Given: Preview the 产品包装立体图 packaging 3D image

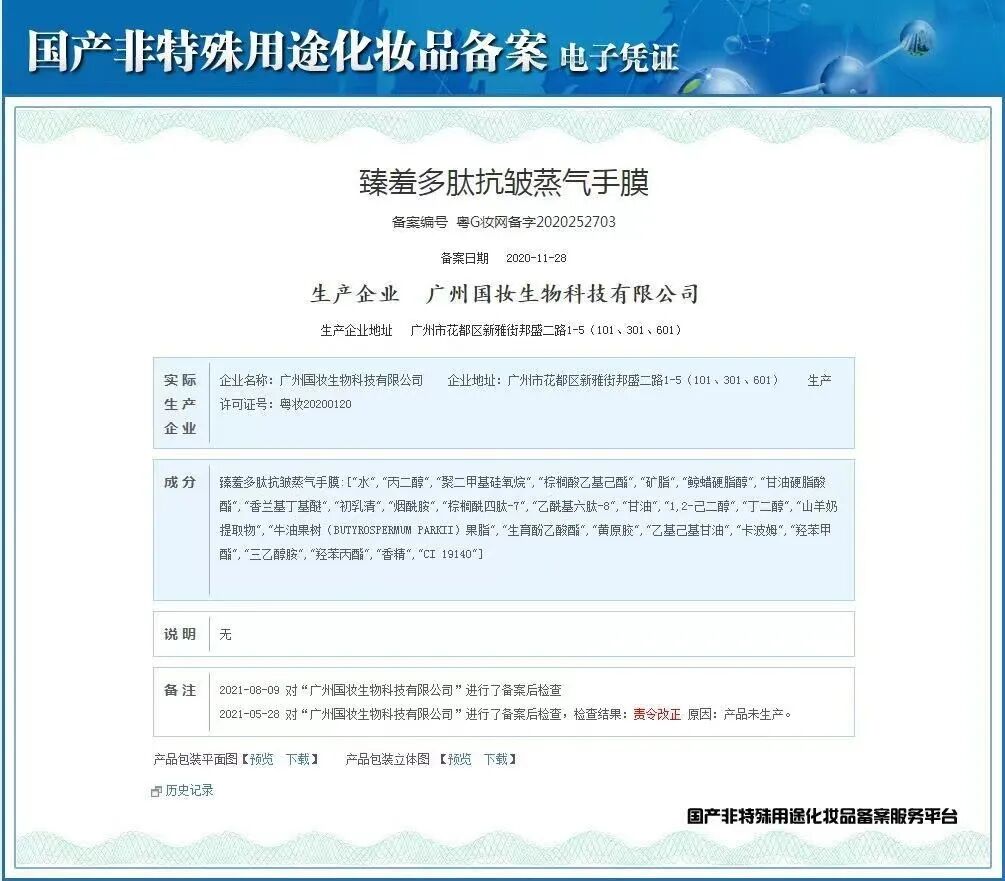Looking at the screenshot, I should point(457,760).
